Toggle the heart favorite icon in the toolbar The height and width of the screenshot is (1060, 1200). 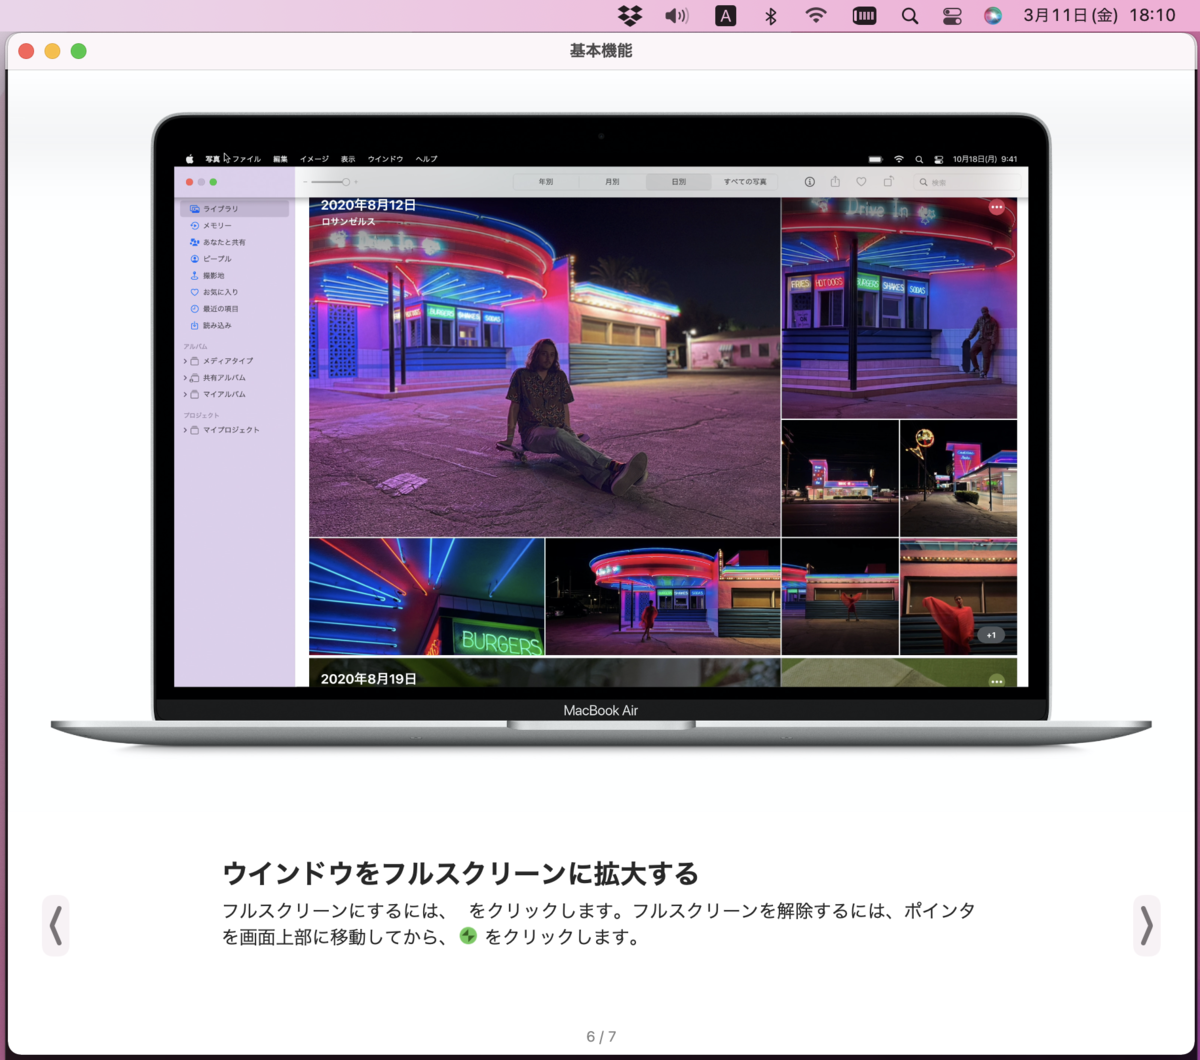861,182
